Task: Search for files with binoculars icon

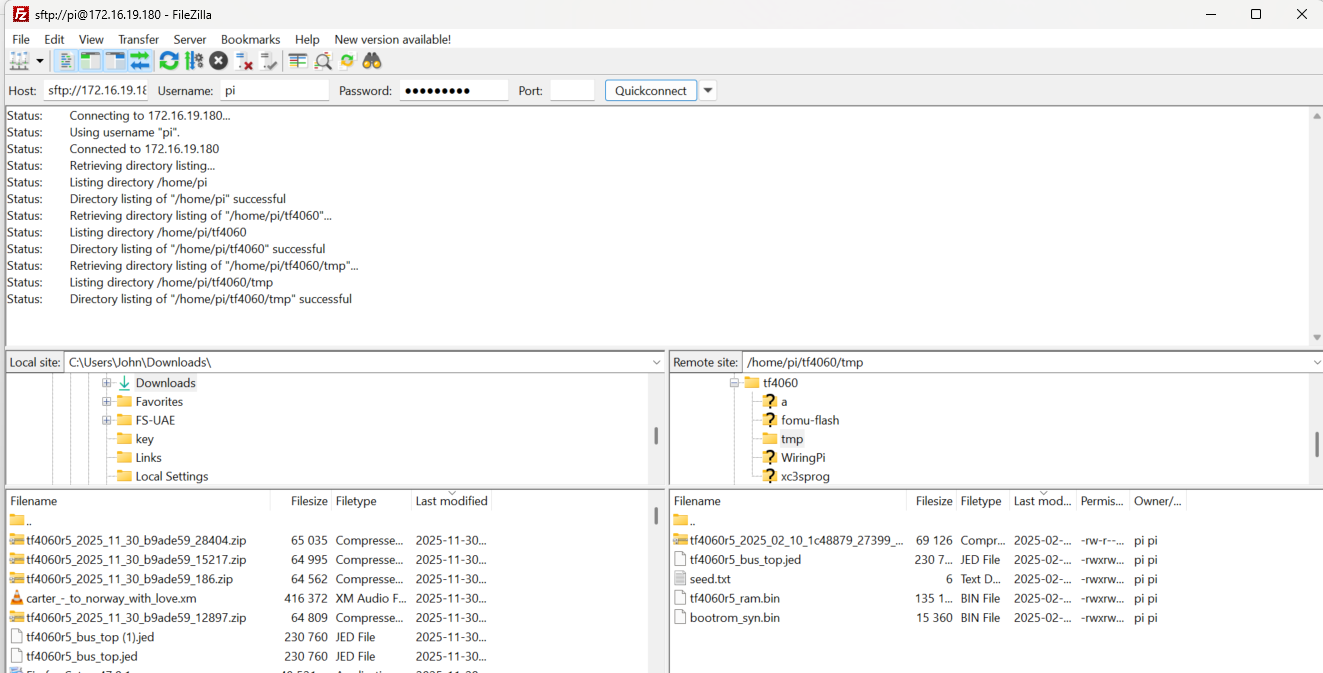Action: pos(372,61)
